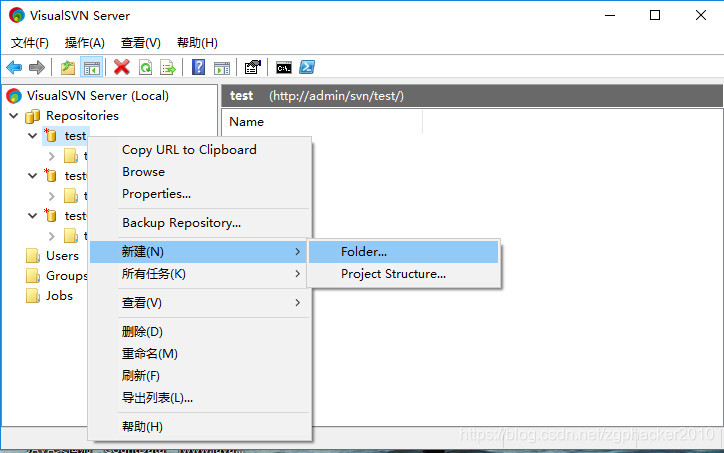Open 查看(V) submenu in context menu
724x453 pixels.
[200, 303]
